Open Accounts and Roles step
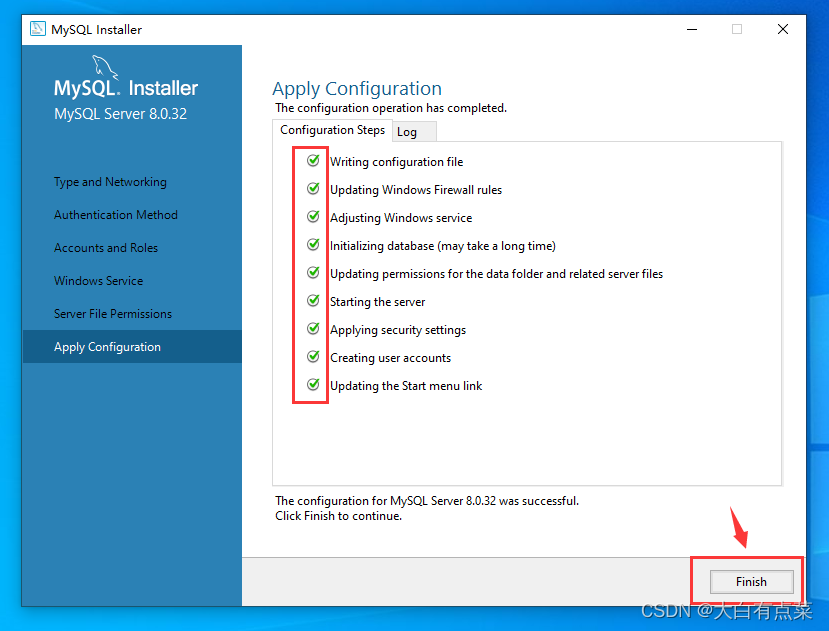Viewport: 829px width, 631px height. click(x=106, y=248)
